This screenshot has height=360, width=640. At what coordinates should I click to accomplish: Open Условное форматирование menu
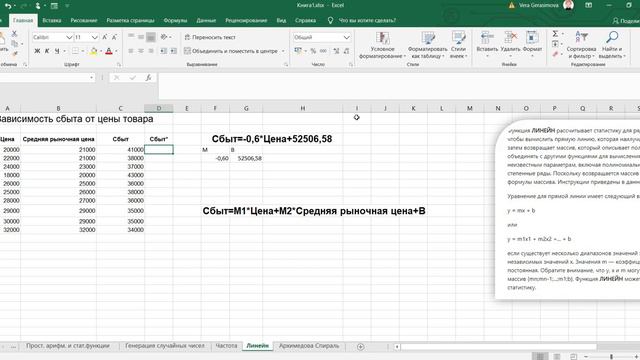pyautogui.click(x=382, y=45)
